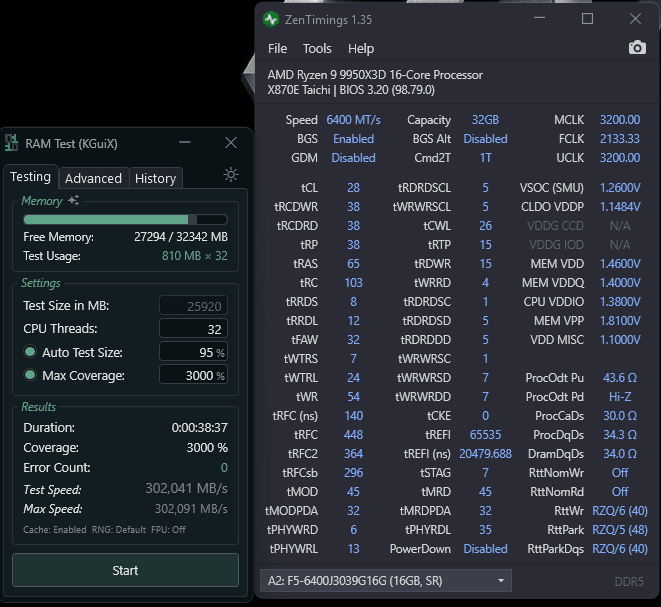Start the RAM test
661x607 pixels.
click(x=125, y=570)
